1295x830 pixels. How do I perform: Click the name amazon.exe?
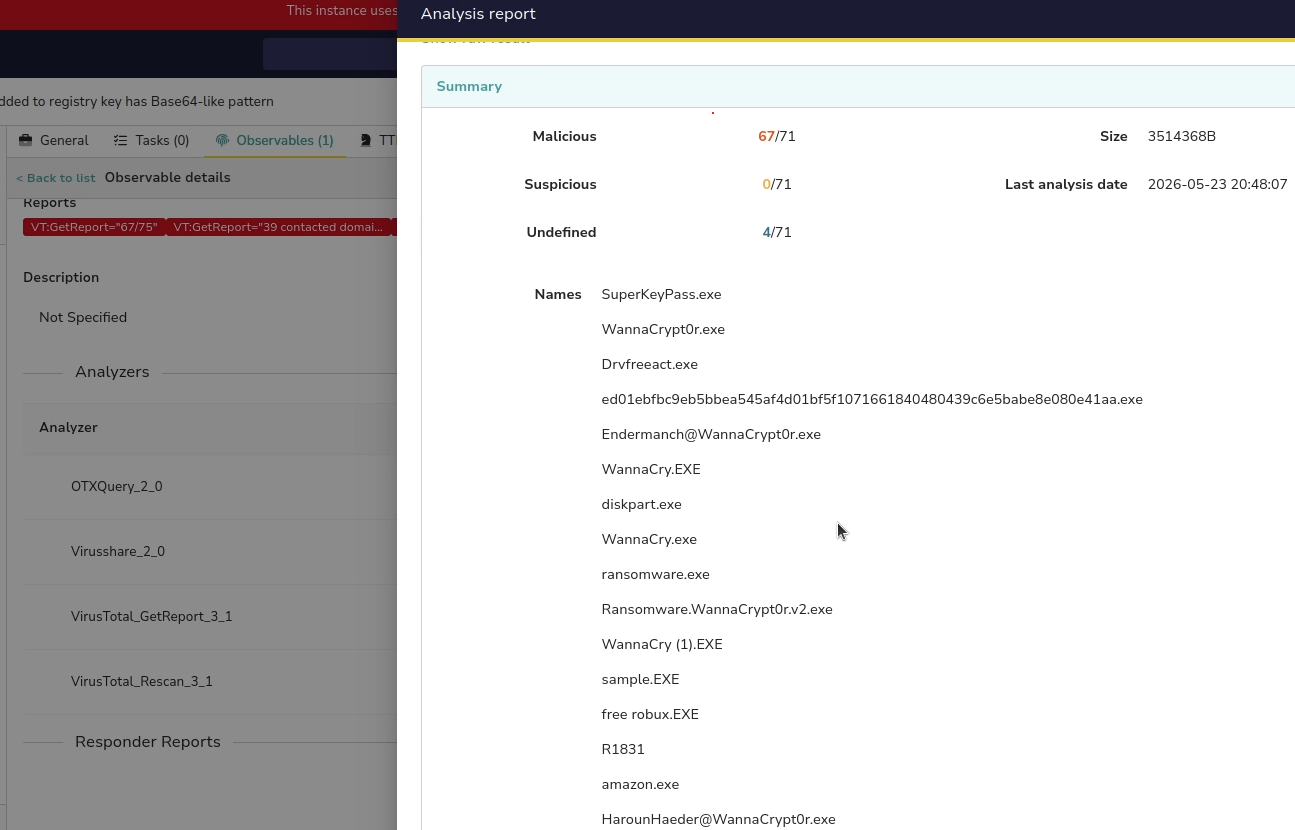[x=640, y=784]
